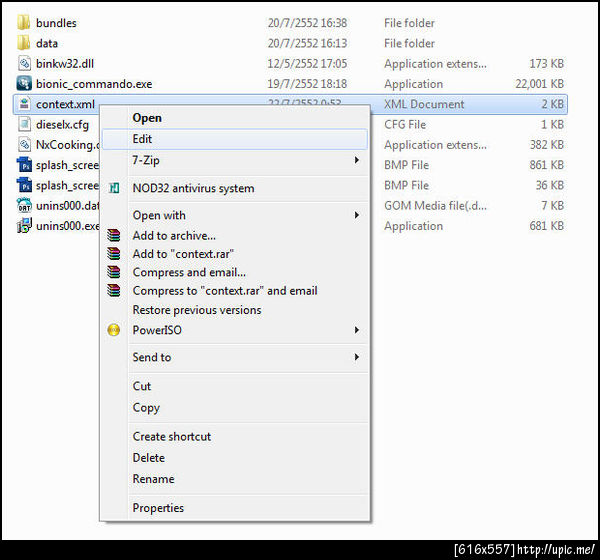This screenshot has width=600, height=560.
Task: Choose Open from the context menu
Action: 235,118
